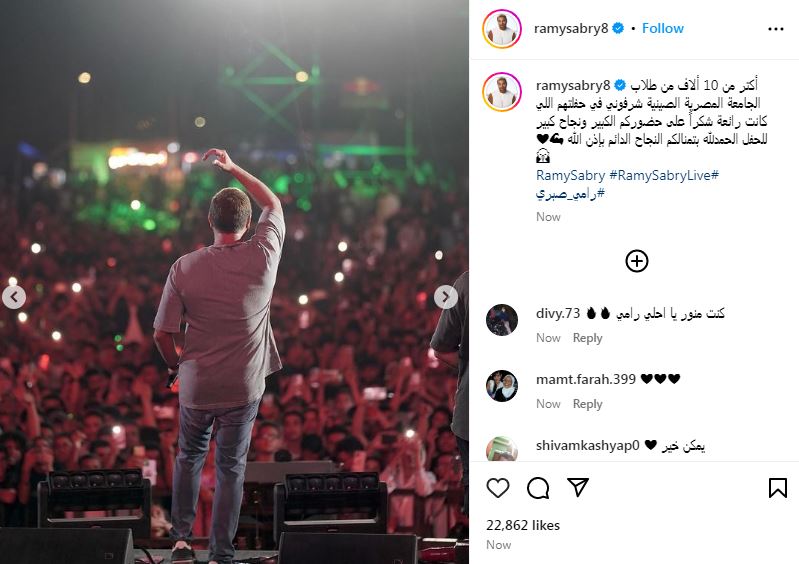The image size is (799, 564).
Task: Open mamt.farah.399 profile avatar
Action: click(502, 386)
